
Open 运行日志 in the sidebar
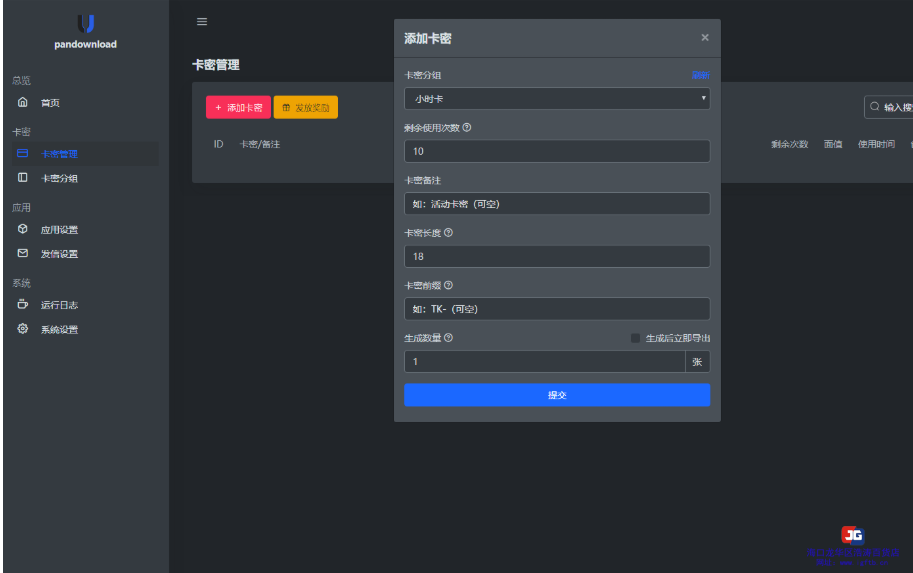click(x=58, y=305)
